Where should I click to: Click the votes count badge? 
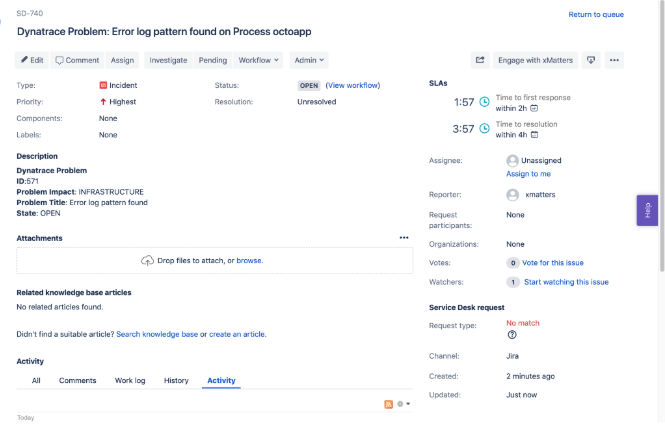[x=513, y=263]
